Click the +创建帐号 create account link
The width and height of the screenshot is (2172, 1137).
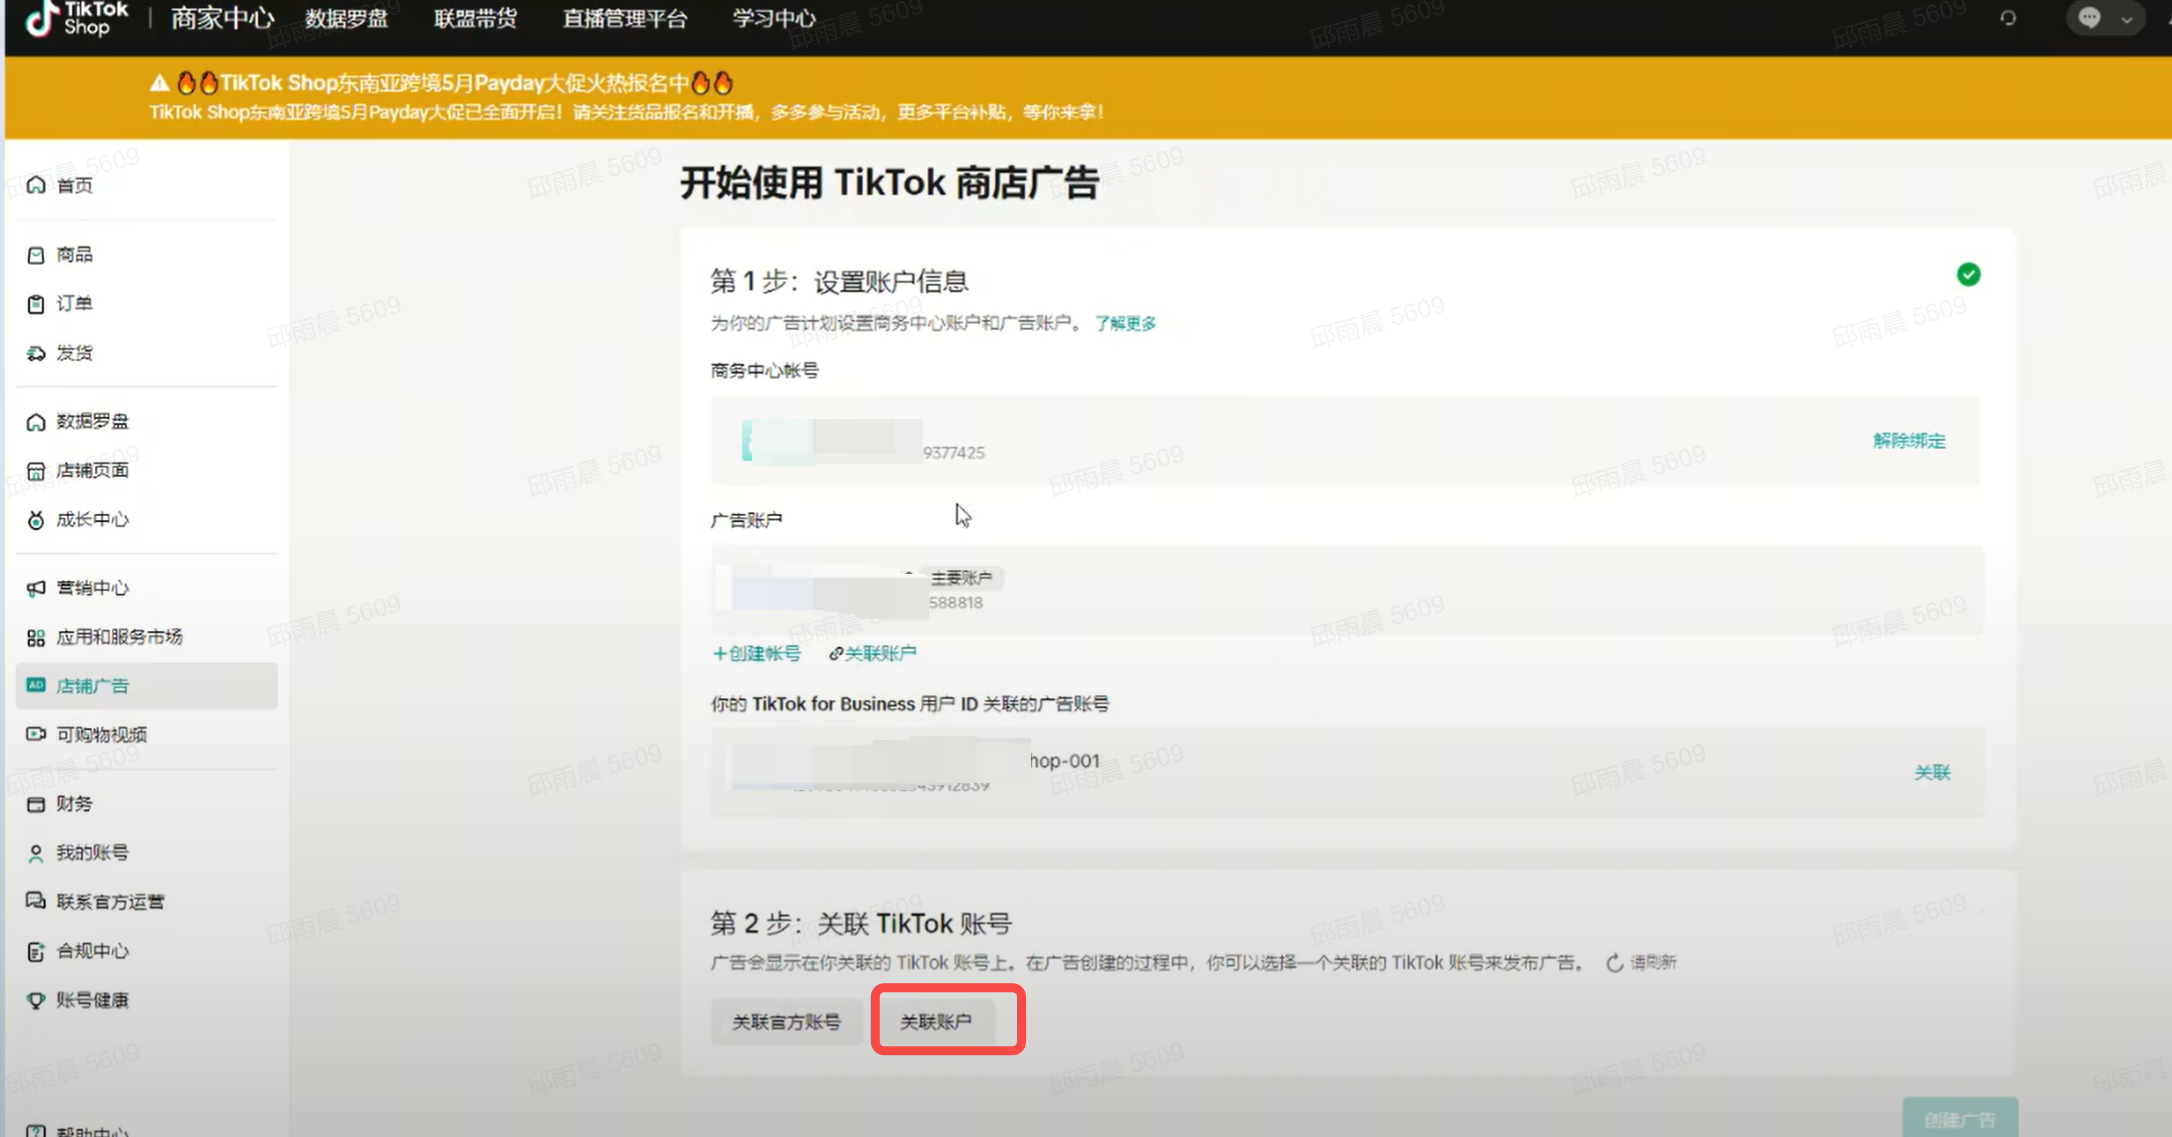point(757,654)
